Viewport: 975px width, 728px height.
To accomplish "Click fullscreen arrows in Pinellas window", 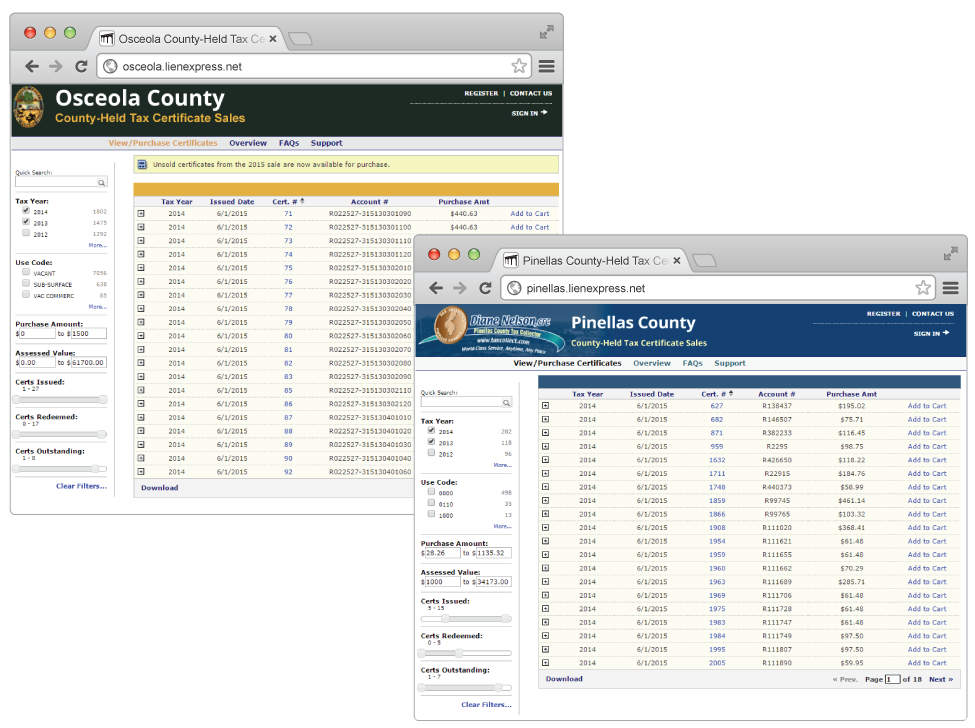I will point(950,254).
